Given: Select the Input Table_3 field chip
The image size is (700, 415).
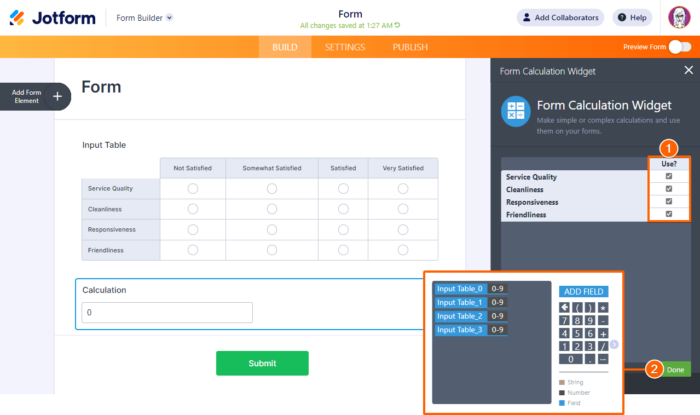Looking at the screenshot, I should [x=460, y=330].
